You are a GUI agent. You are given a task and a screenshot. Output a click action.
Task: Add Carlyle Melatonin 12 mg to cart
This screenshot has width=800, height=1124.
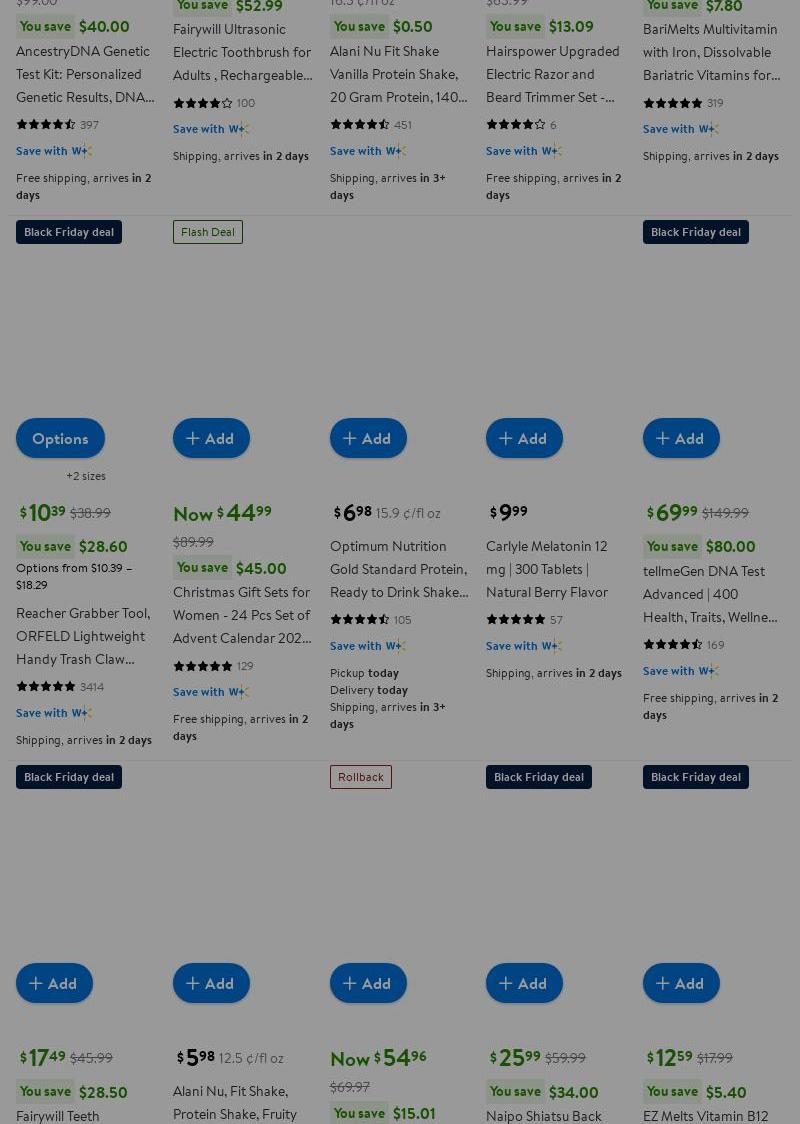tap(524, 438)
